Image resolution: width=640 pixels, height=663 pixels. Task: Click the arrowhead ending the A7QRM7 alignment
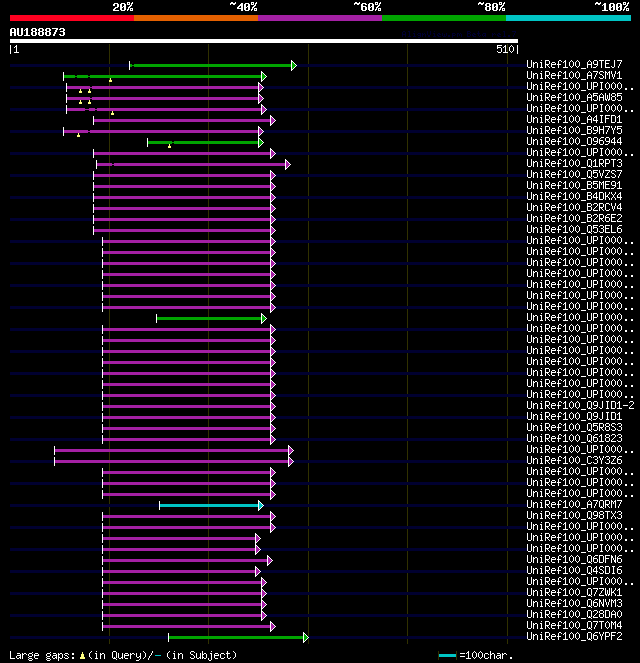coord(261,505)
